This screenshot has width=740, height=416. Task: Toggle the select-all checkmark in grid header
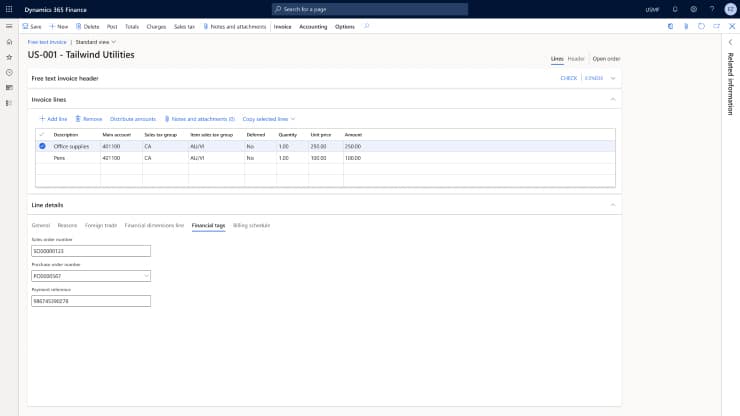(42, 135)
